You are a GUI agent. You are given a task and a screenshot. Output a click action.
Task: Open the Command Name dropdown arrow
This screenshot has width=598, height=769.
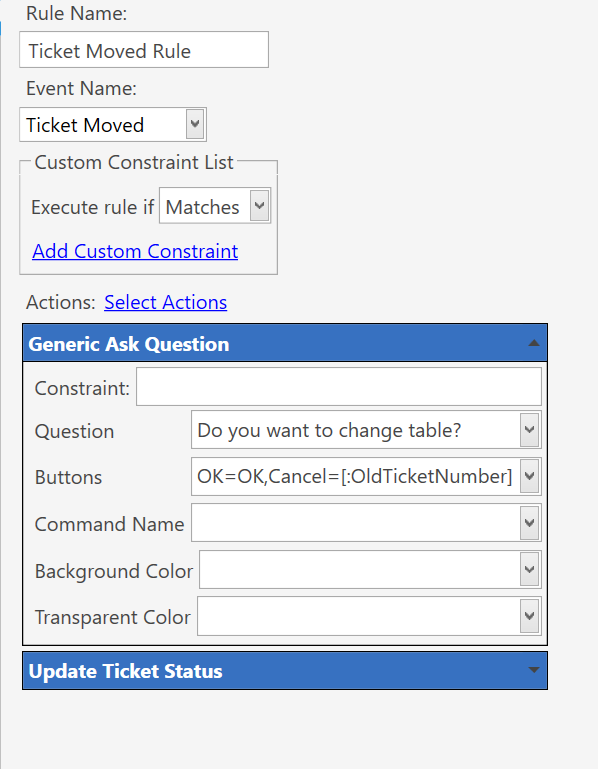pyautogui.click(x=529, y=523)
